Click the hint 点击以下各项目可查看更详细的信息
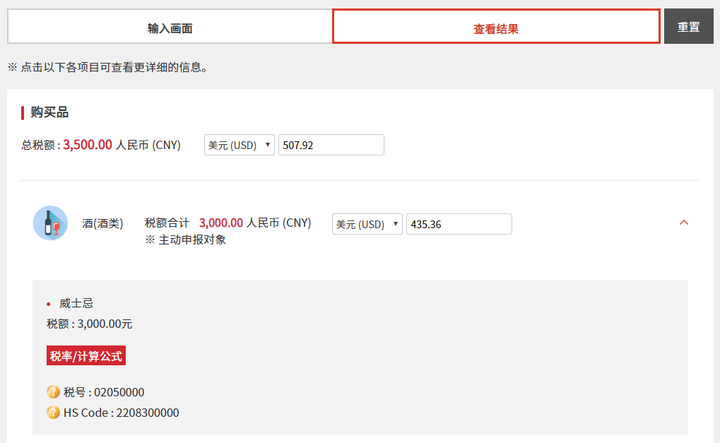 pos(108,67)
